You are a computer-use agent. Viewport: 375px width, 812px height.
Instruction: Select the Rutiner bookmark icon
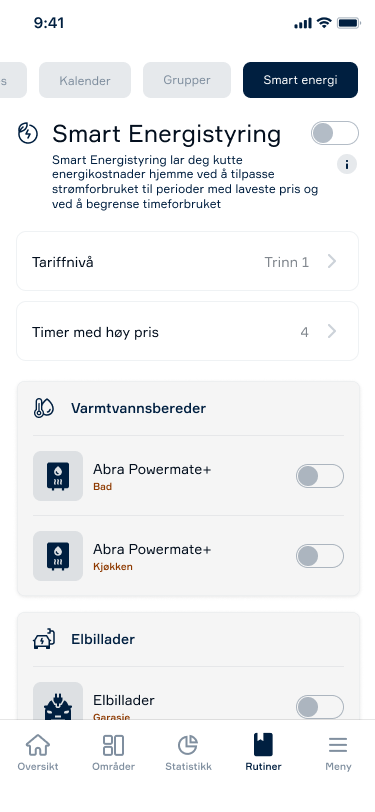pyautogui.click(x=263, y=745)
